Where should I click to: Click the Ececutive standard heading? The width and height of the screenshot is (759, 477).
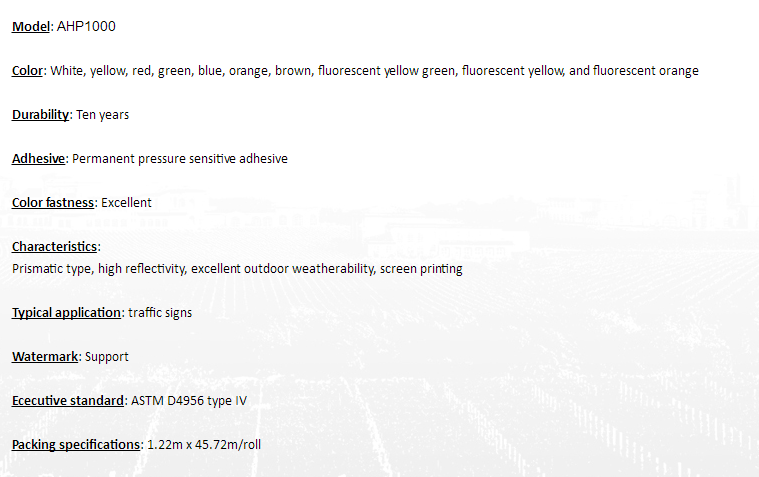pyautogui.click(x=68, y=401)
